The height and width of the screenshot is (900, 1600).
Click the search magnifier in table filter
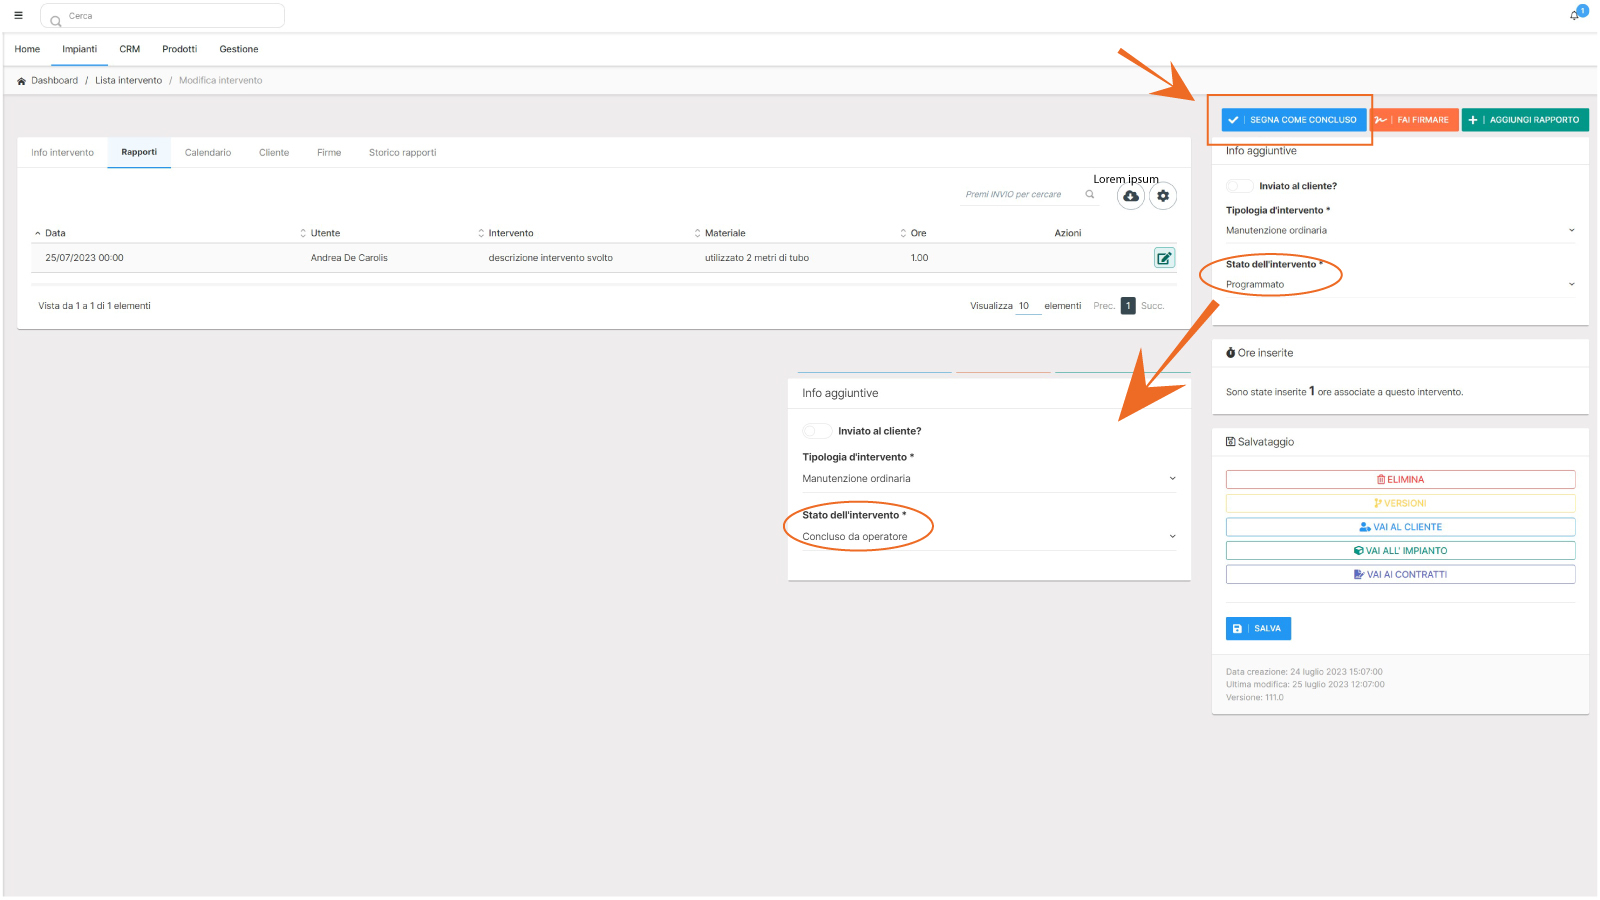pos(1090,195)
